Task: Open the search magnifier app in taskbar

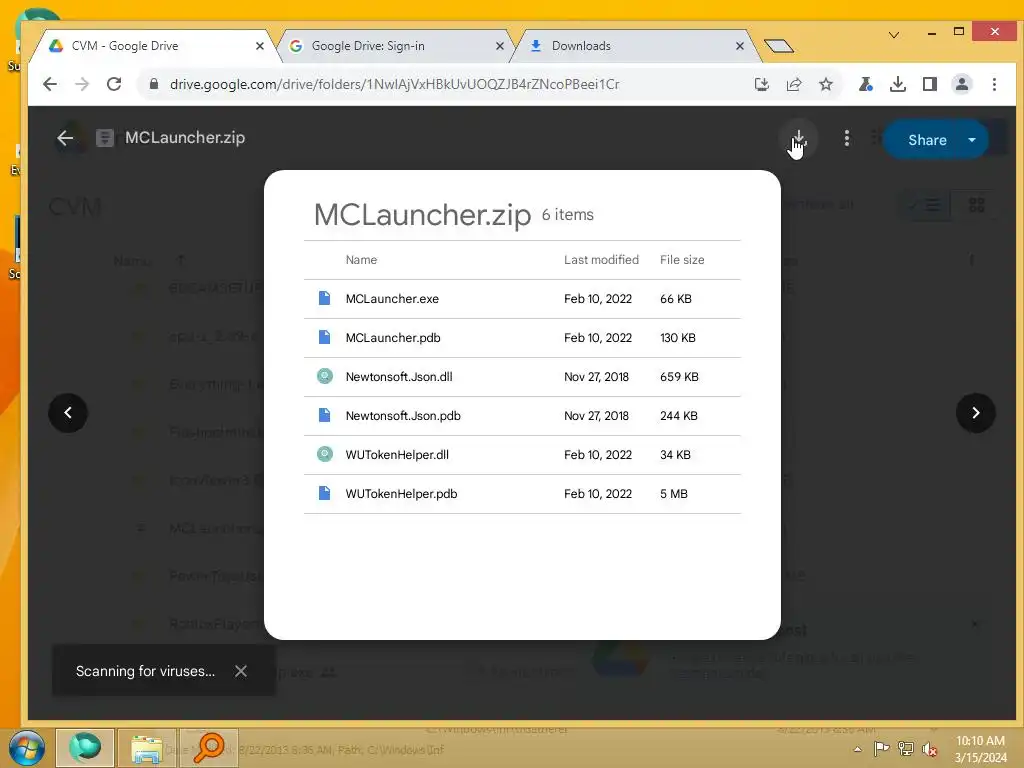Action: click(208, 748)
